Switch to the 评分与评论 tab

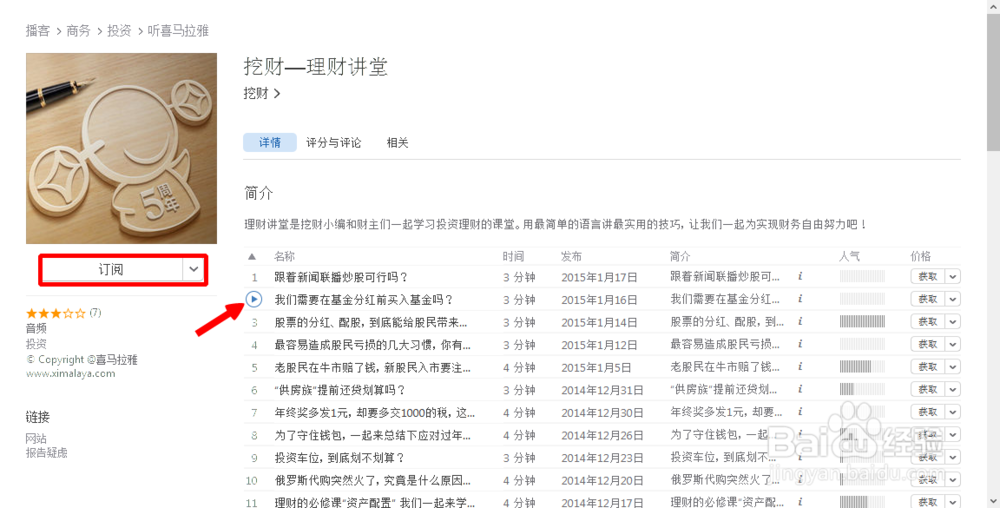334,143
